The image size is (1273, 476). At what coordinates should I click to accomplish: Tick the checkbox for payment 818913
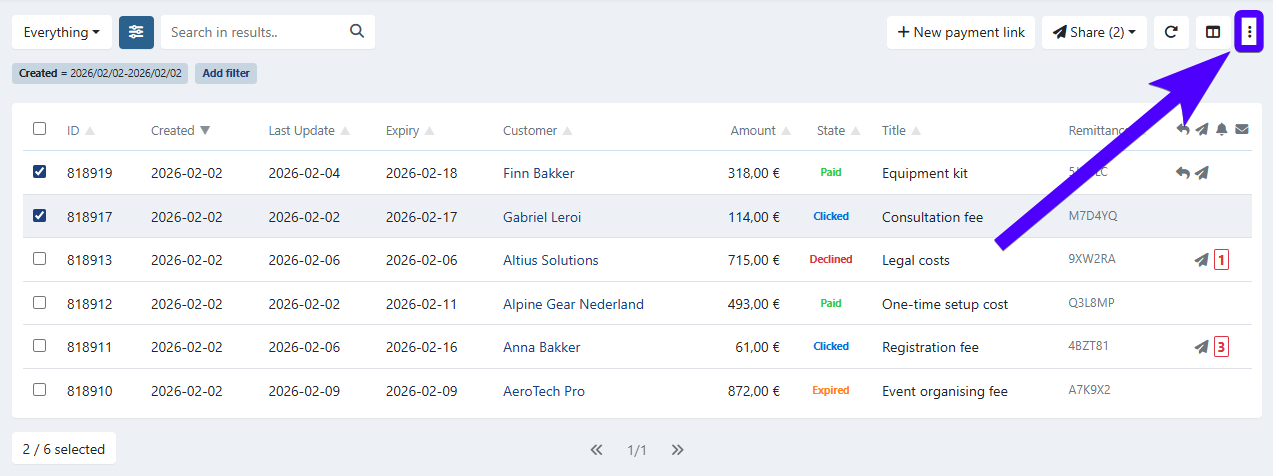(x=39, y=259)
